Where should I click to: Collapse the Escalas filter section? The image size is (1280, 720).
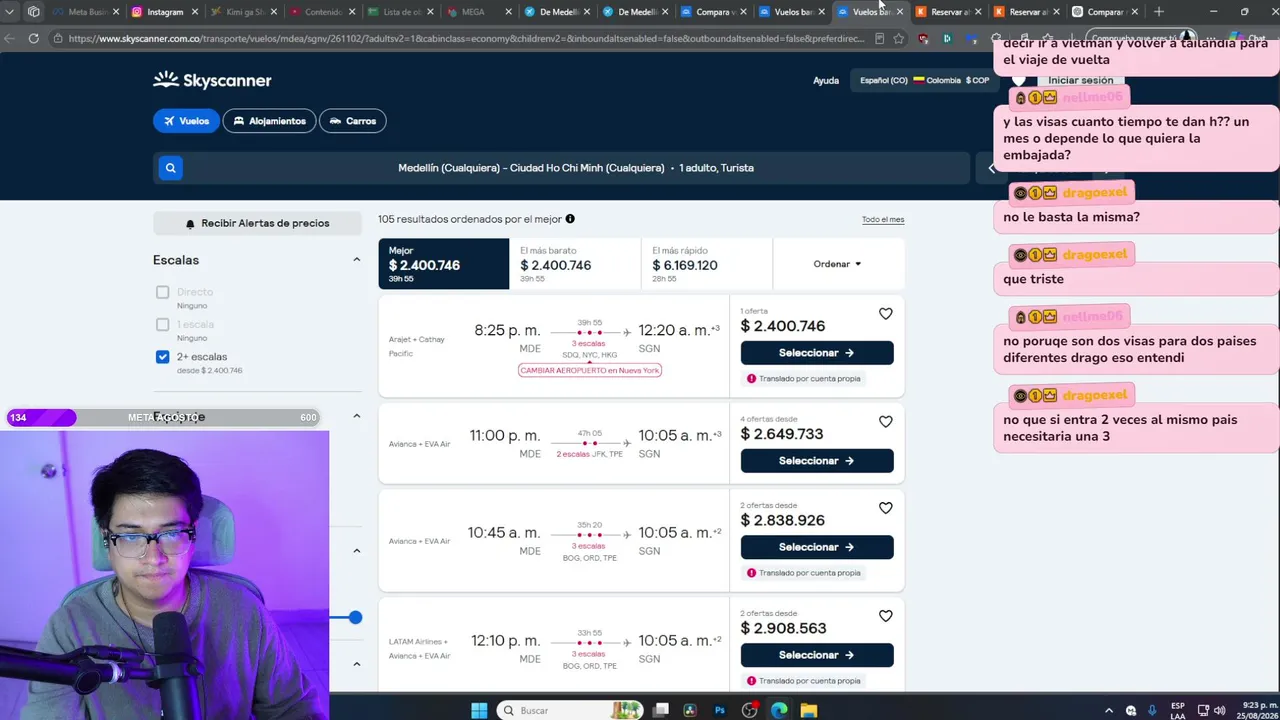(x=356, y=260)
